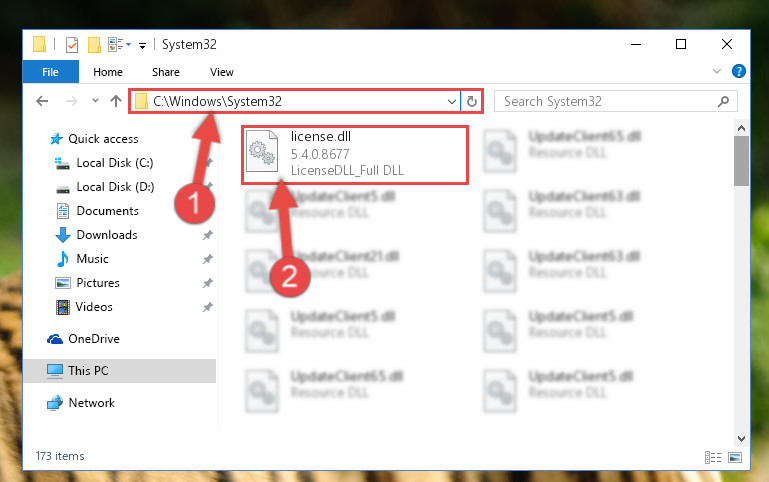769x482 pixels.
Task: Open the File menu tab
Action: (x=51, y=72)
